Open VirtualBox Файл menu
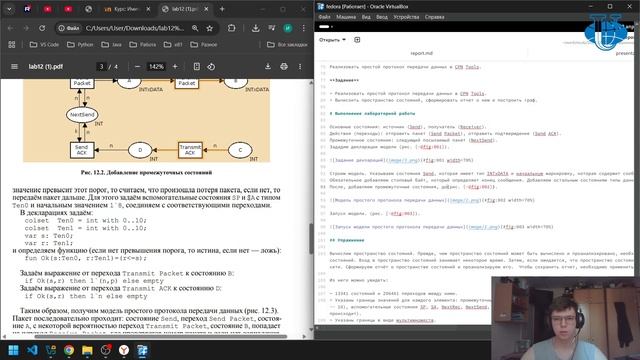 (324, 17)
